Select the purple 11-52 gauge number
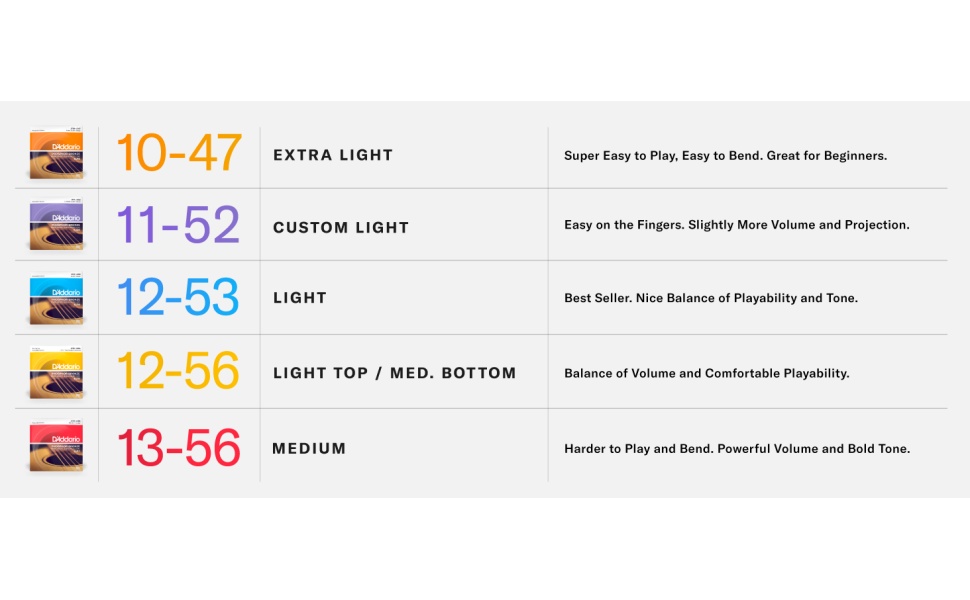The image size is (970, 600). (x=179, y=226)
